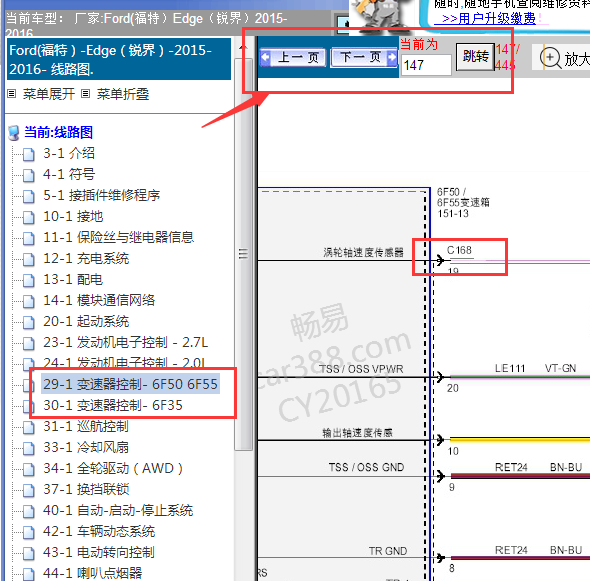
Task: Click the document icon beside 43-1 电动转向控制
Action: [x=29, y=554]
